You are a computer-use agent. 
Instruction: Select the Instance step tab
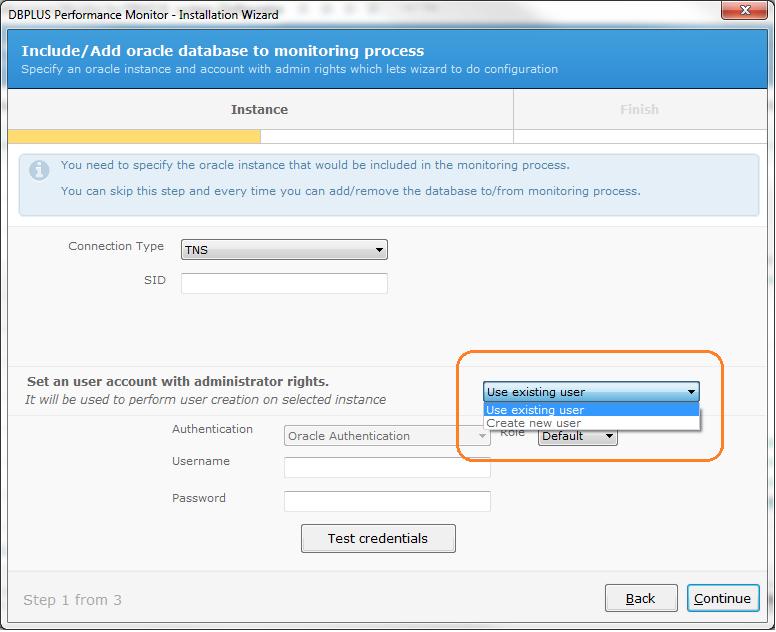[260, 109]
